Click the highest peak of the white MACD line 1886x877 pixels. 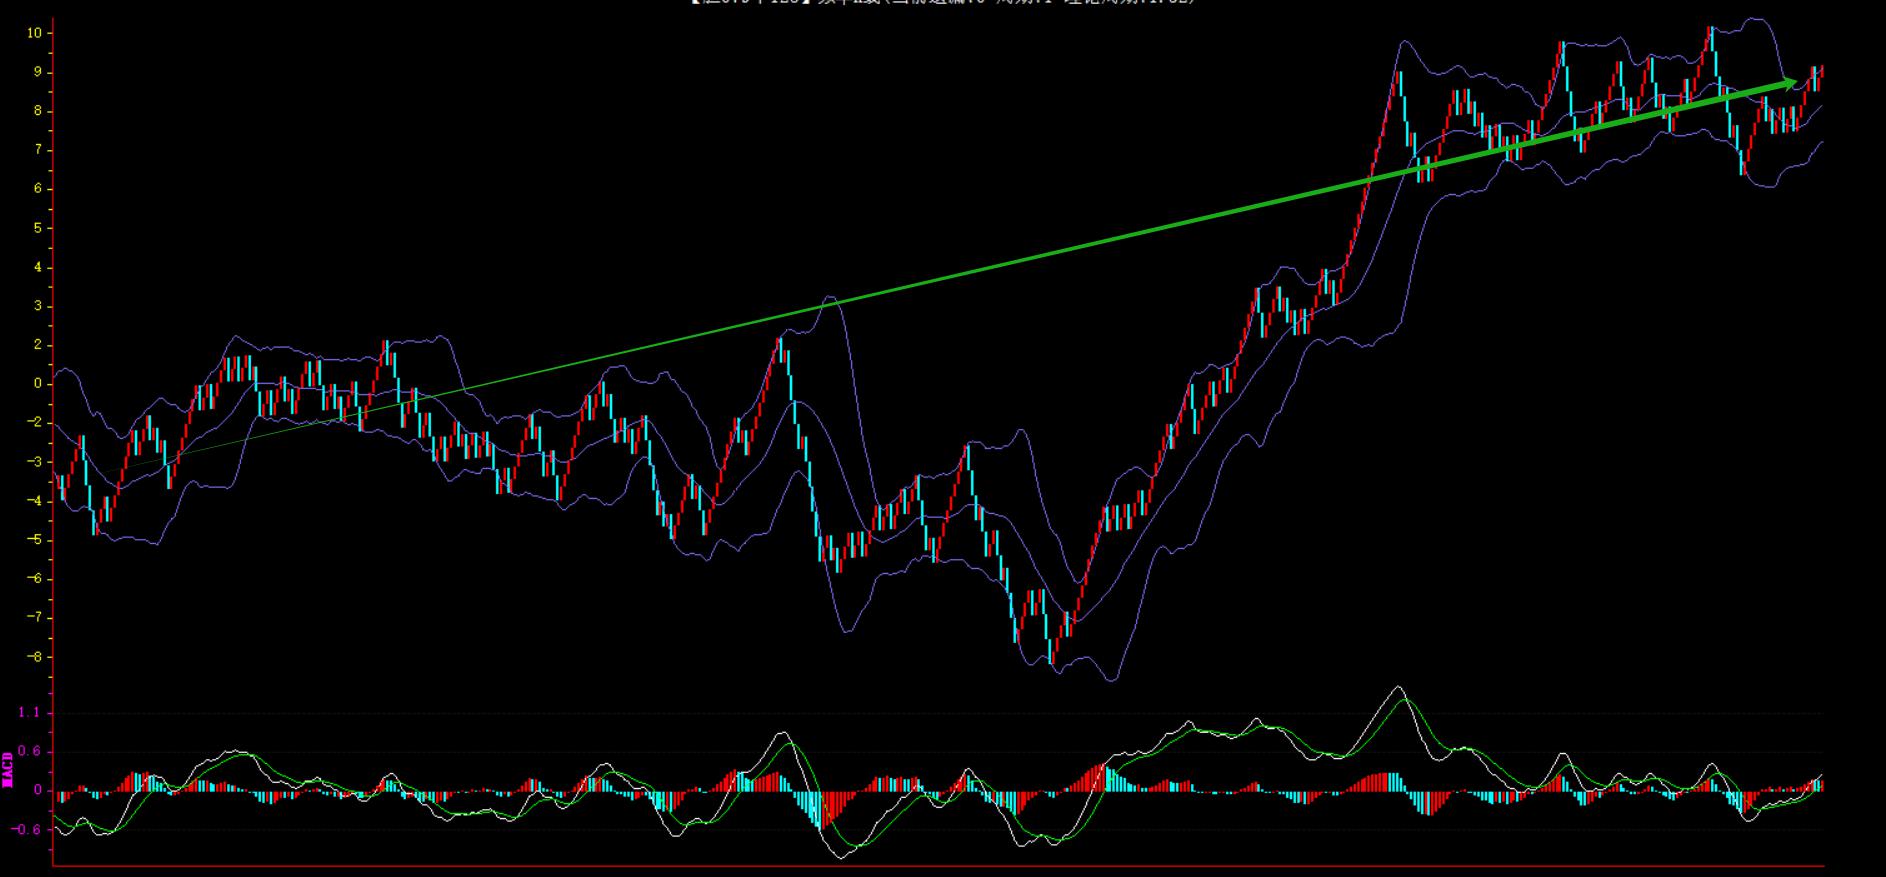[1398, 688]
